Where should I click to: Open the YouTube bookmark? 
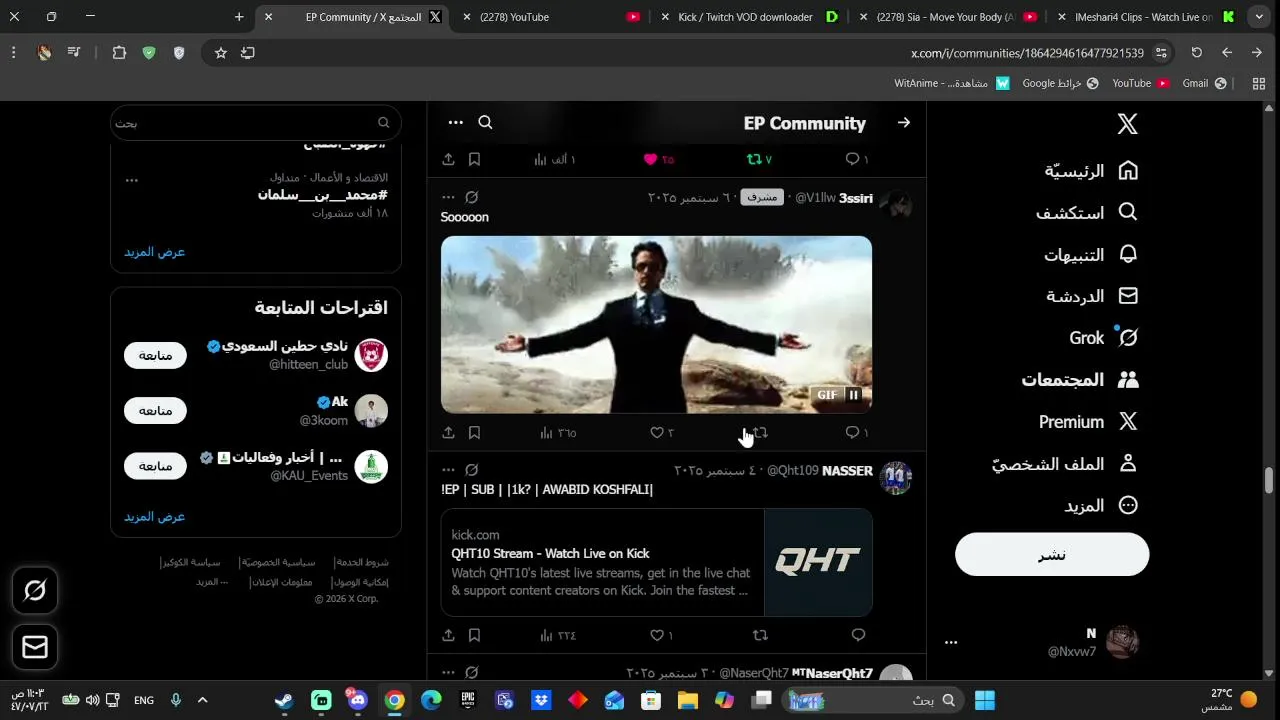pyautogui.click(x=1141, y=84)
